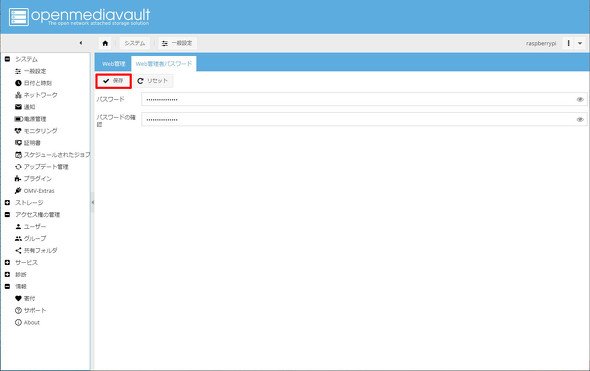Open the user menu dropdown arrow
This screenshot has width=590, height=371.
(x=580, y=43)
